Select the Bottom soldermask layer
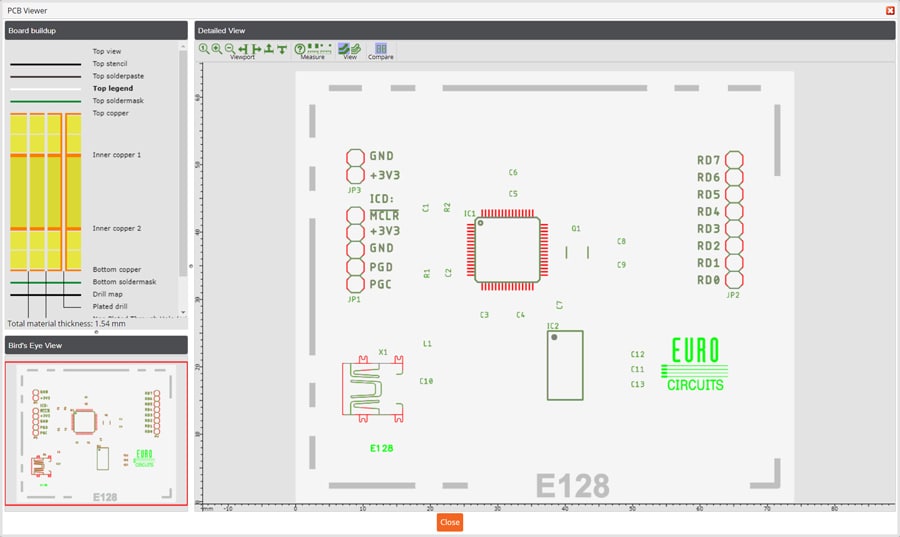900x537 pixels. [124, 282]
